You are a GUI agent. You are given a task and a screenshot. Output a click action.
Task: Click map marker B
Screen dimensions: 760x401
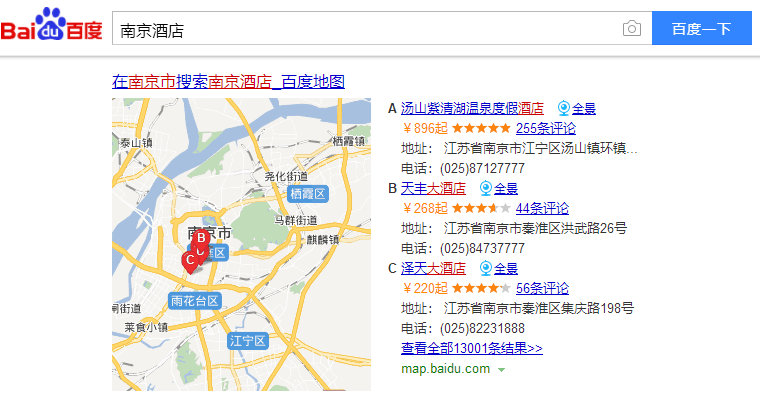tap(201, 239)
